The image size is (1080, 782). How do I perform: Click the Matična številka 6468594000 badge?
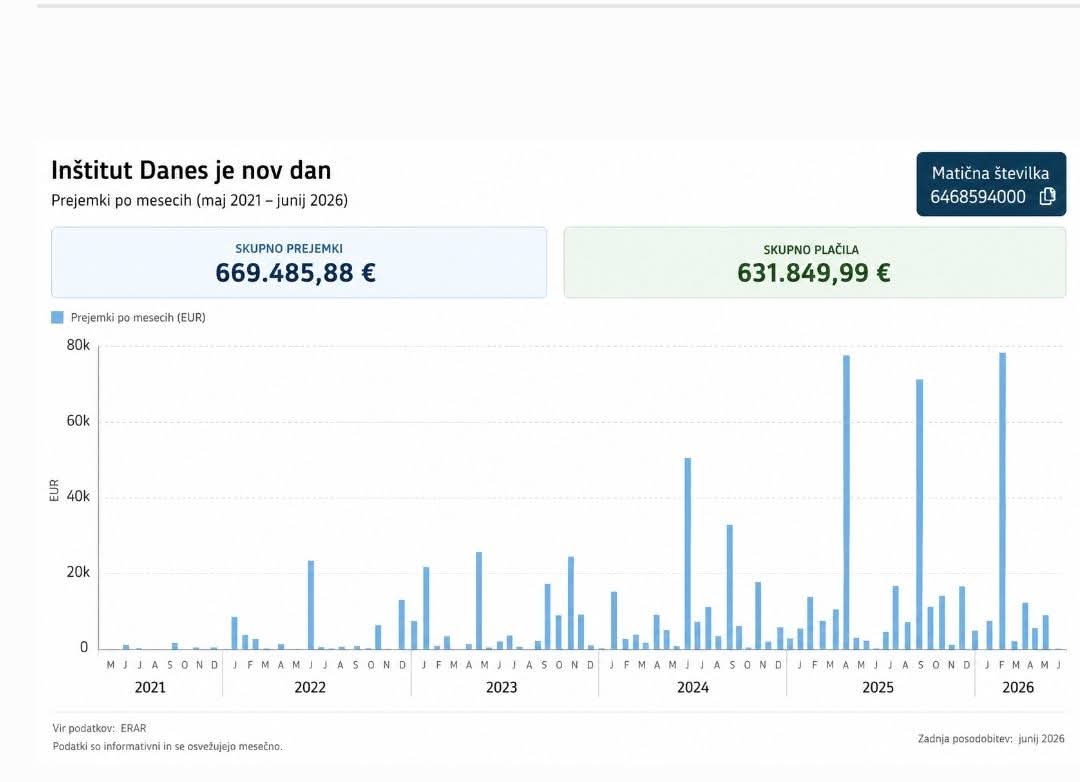(990, 185)
